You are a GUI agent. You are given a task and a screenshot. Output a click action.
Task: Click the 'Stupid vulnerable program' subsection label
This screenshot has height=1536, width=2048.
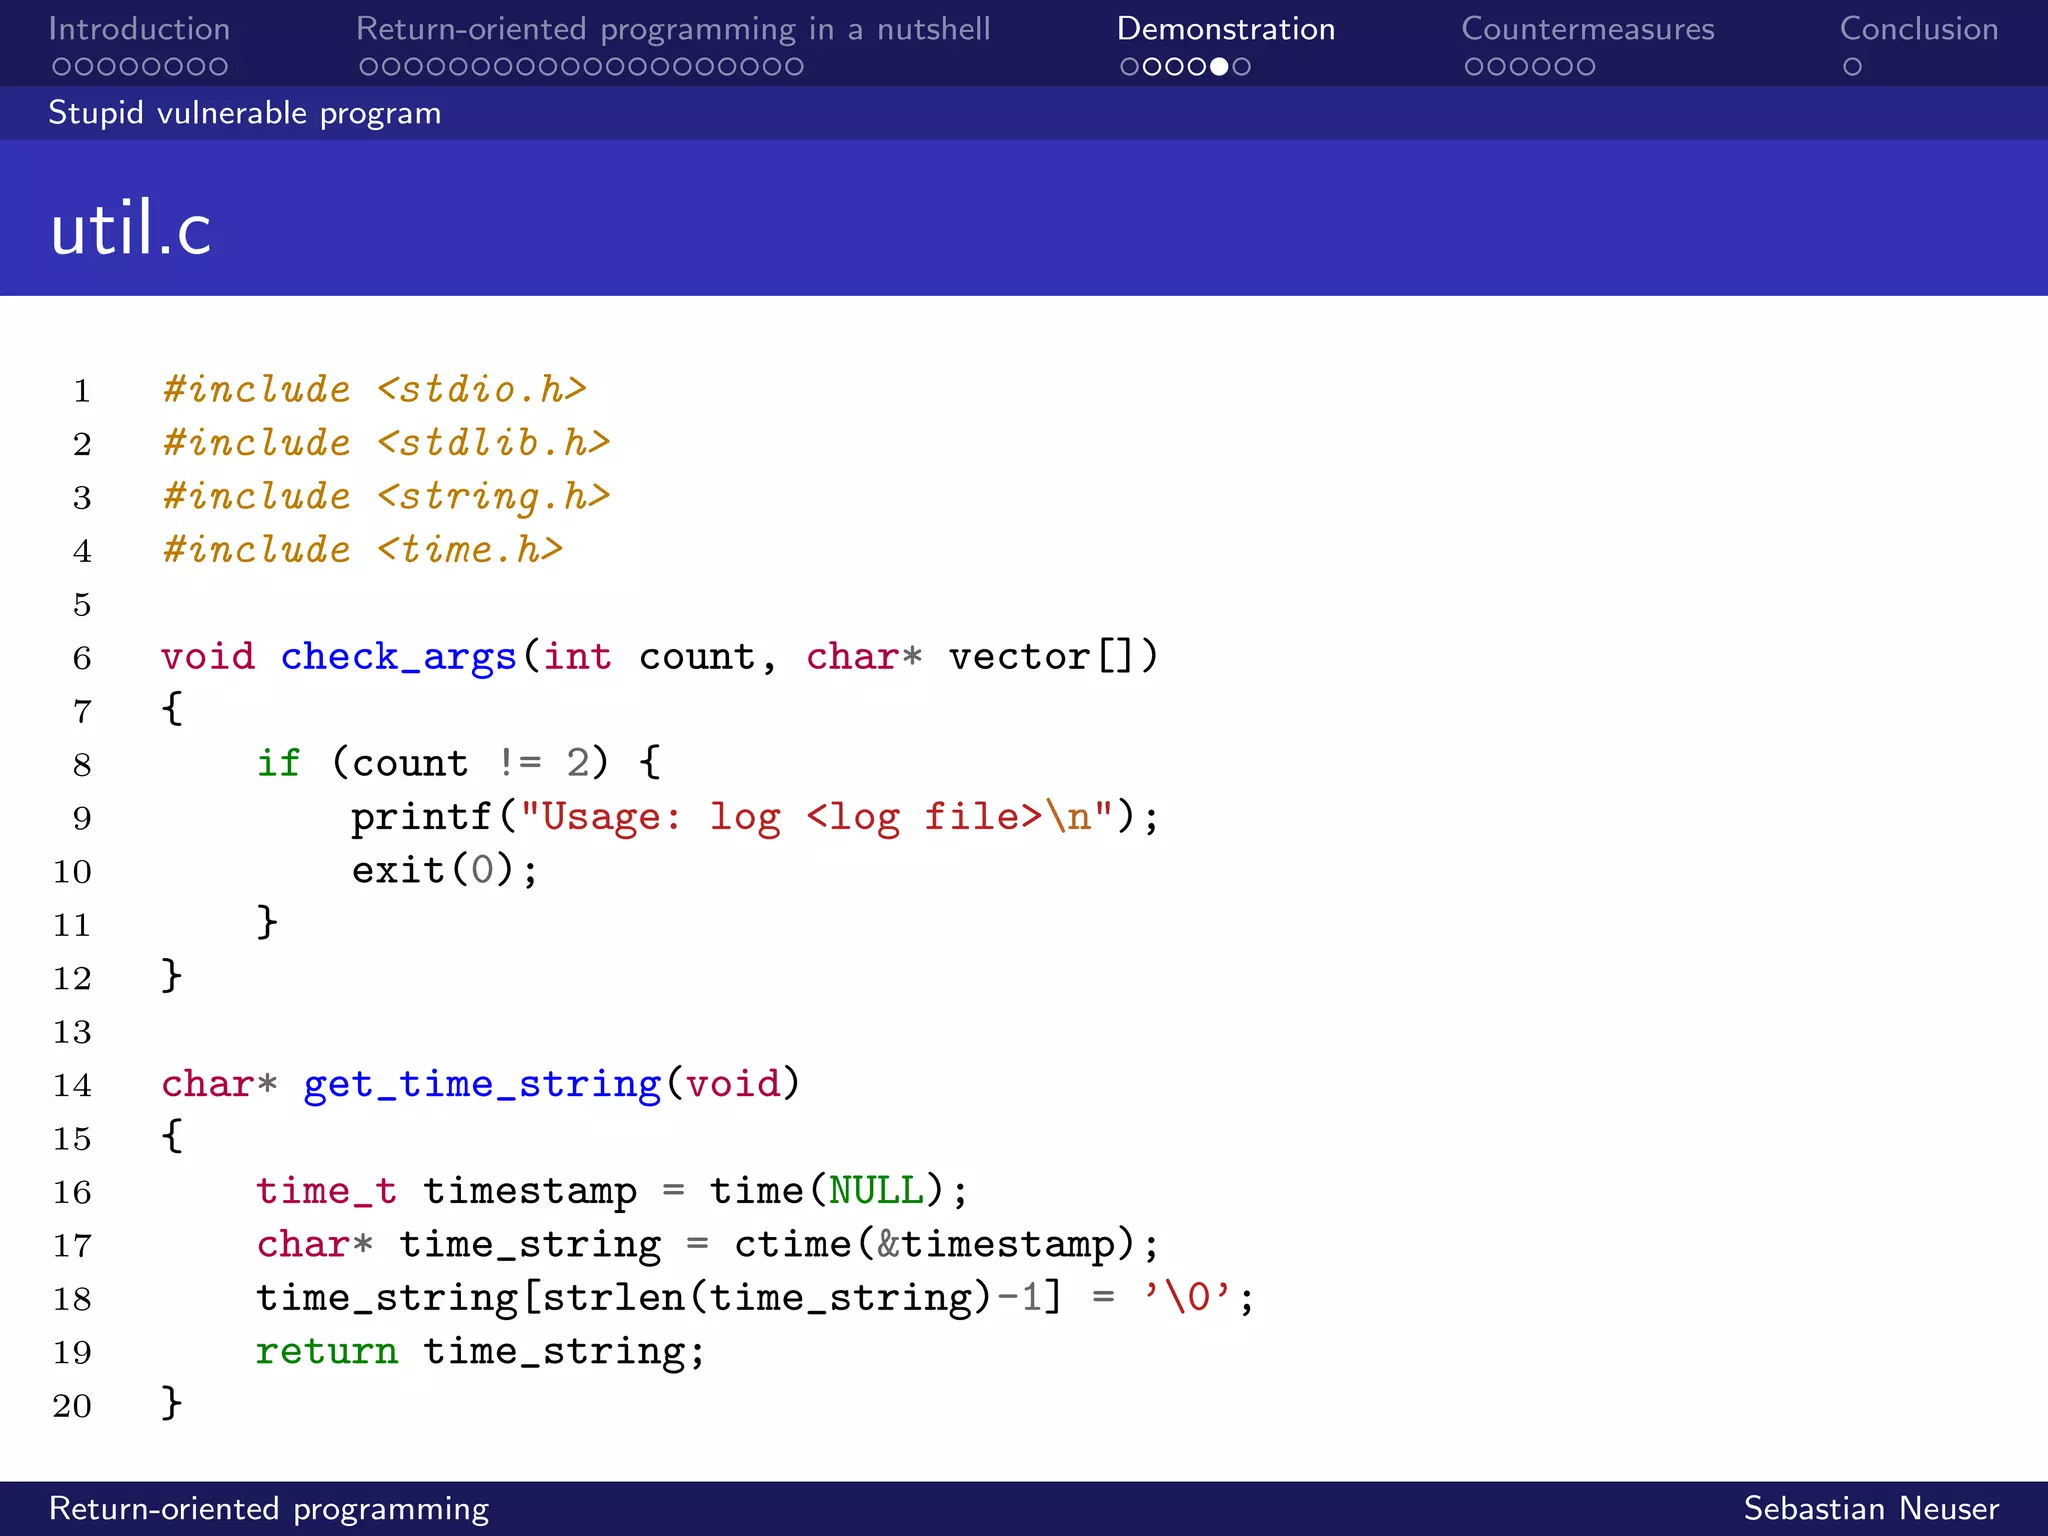[244, 113]
